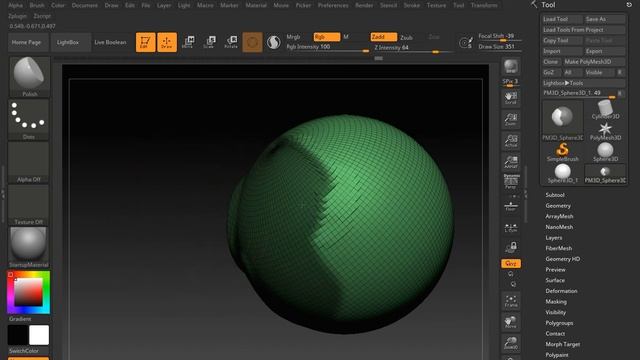
Task: Toggle the Zsub mode
Action: click(406, 37)
